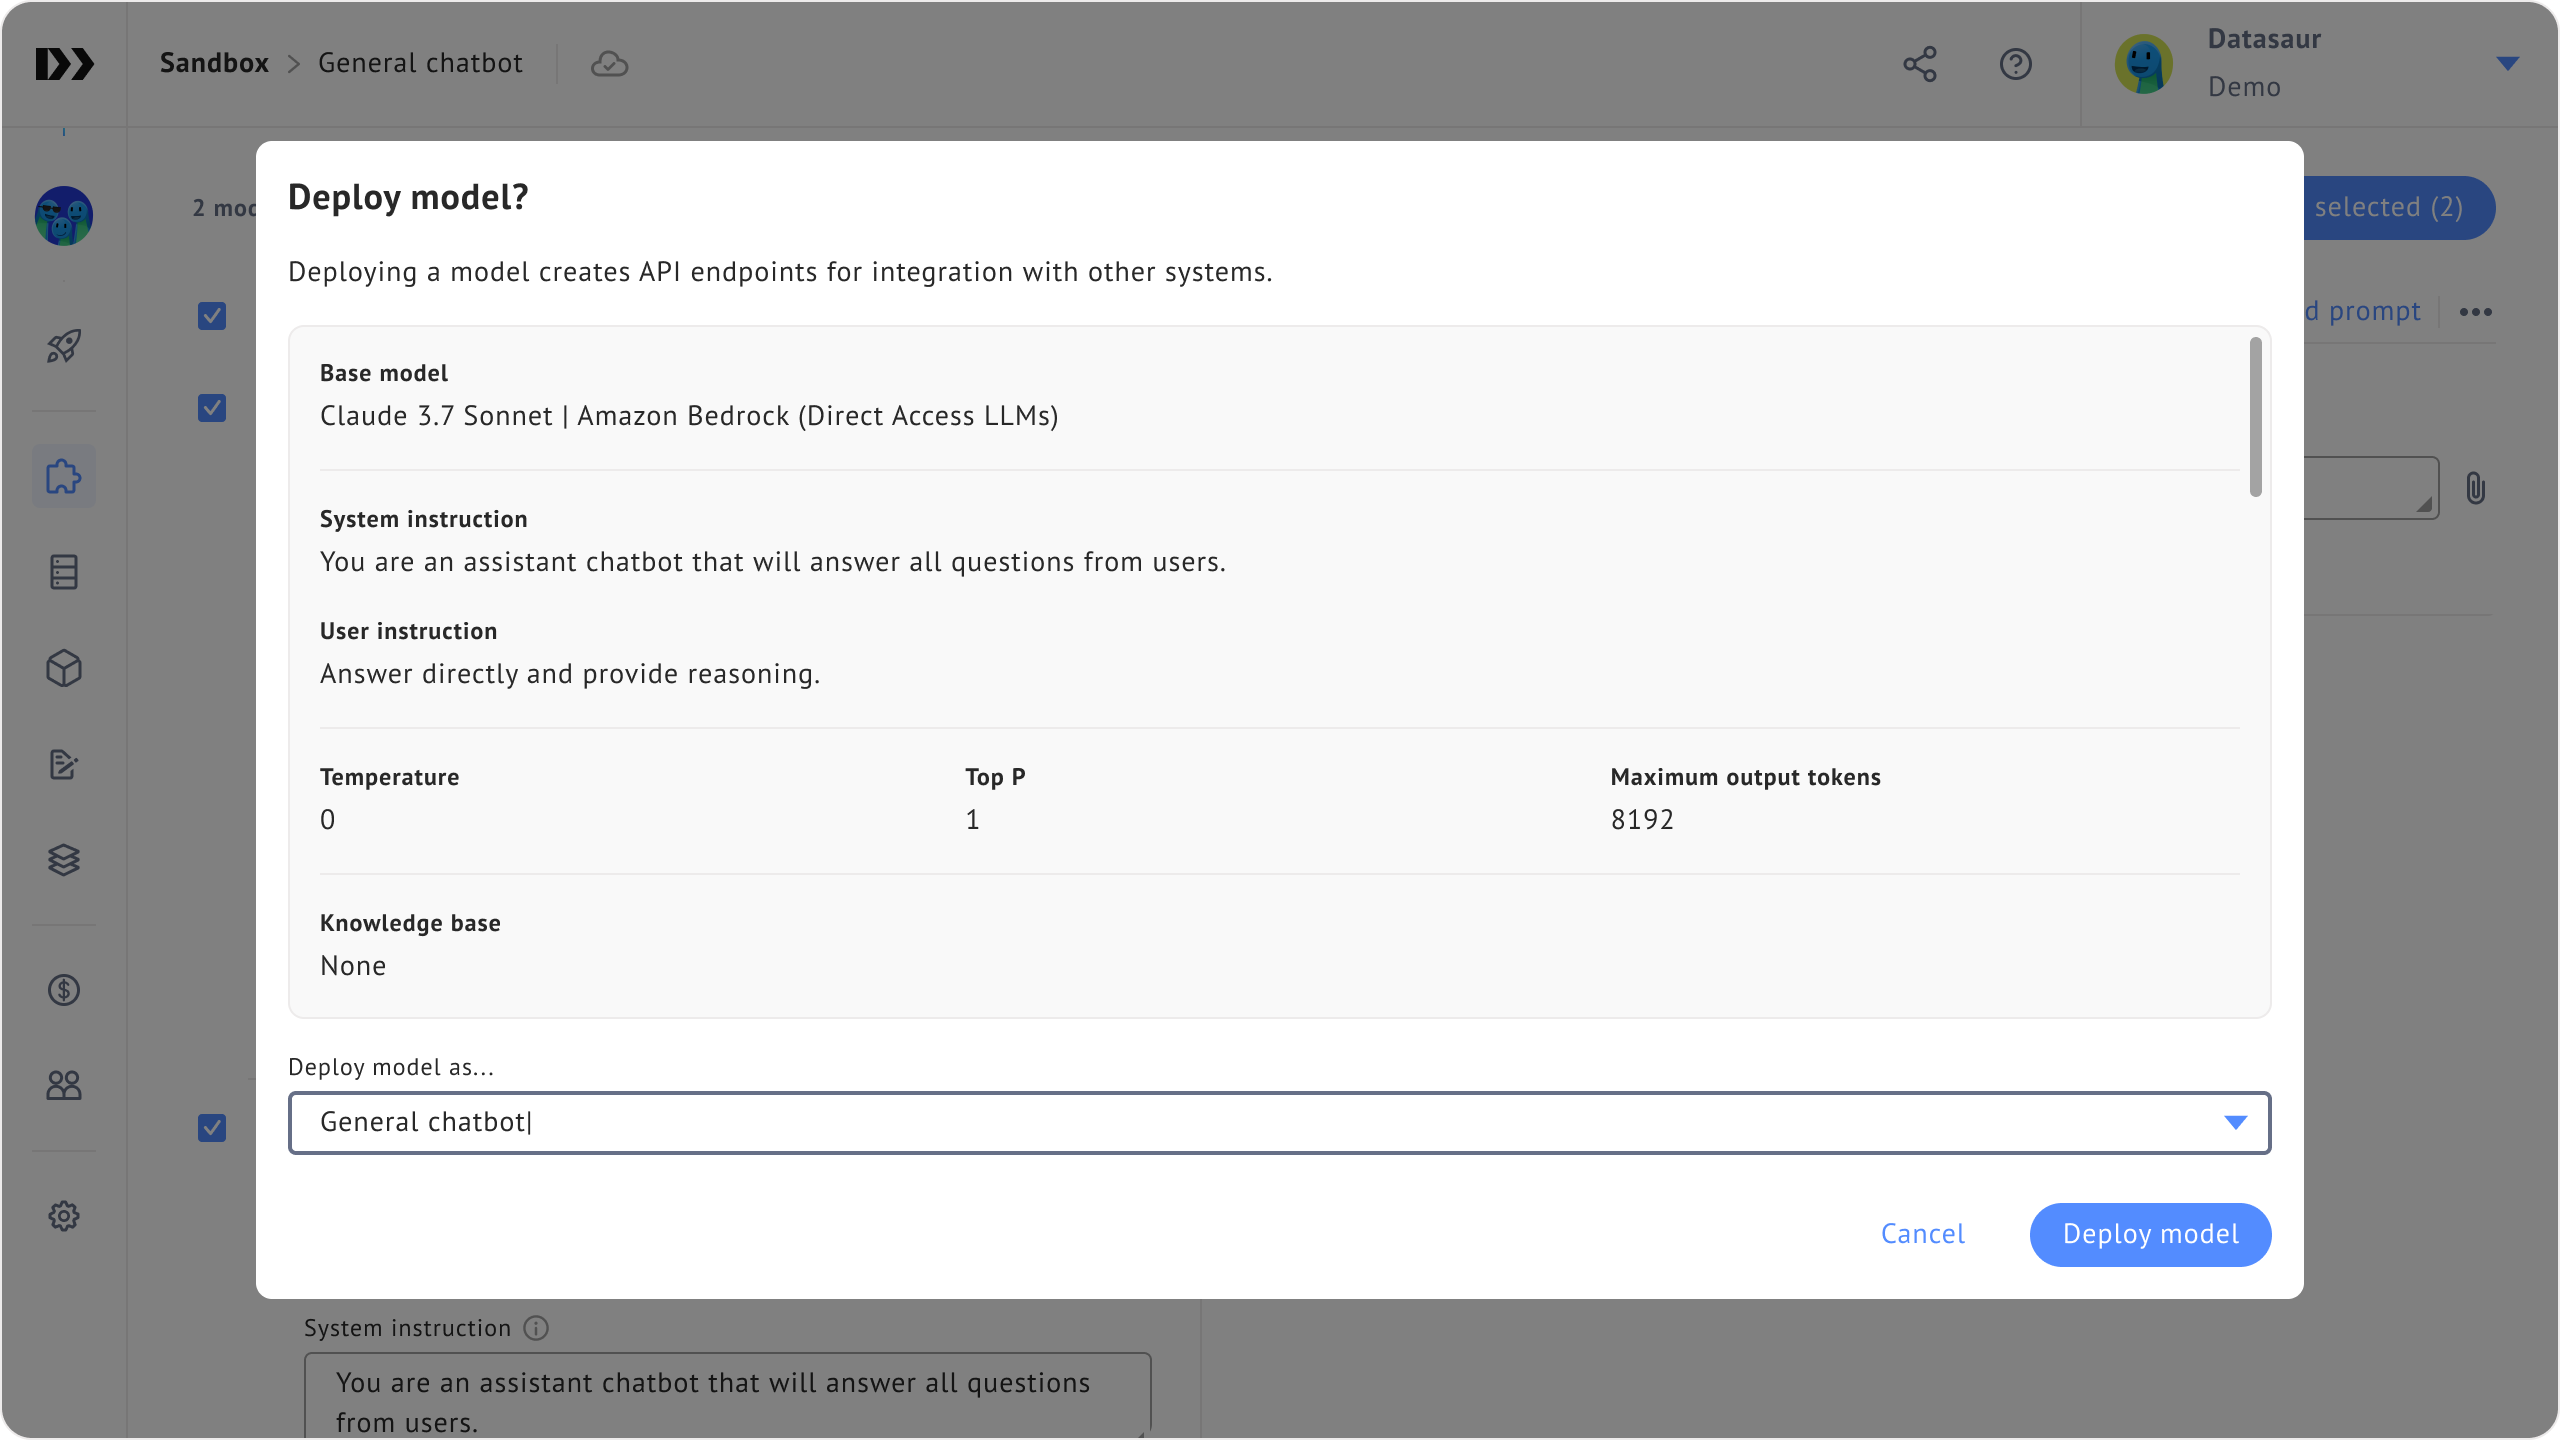Image resolution: width=2560 pixels, height=1440 pixels.
Task: Click the dialog's vertical scrollbar
Action: click(x=2255, y=417)
